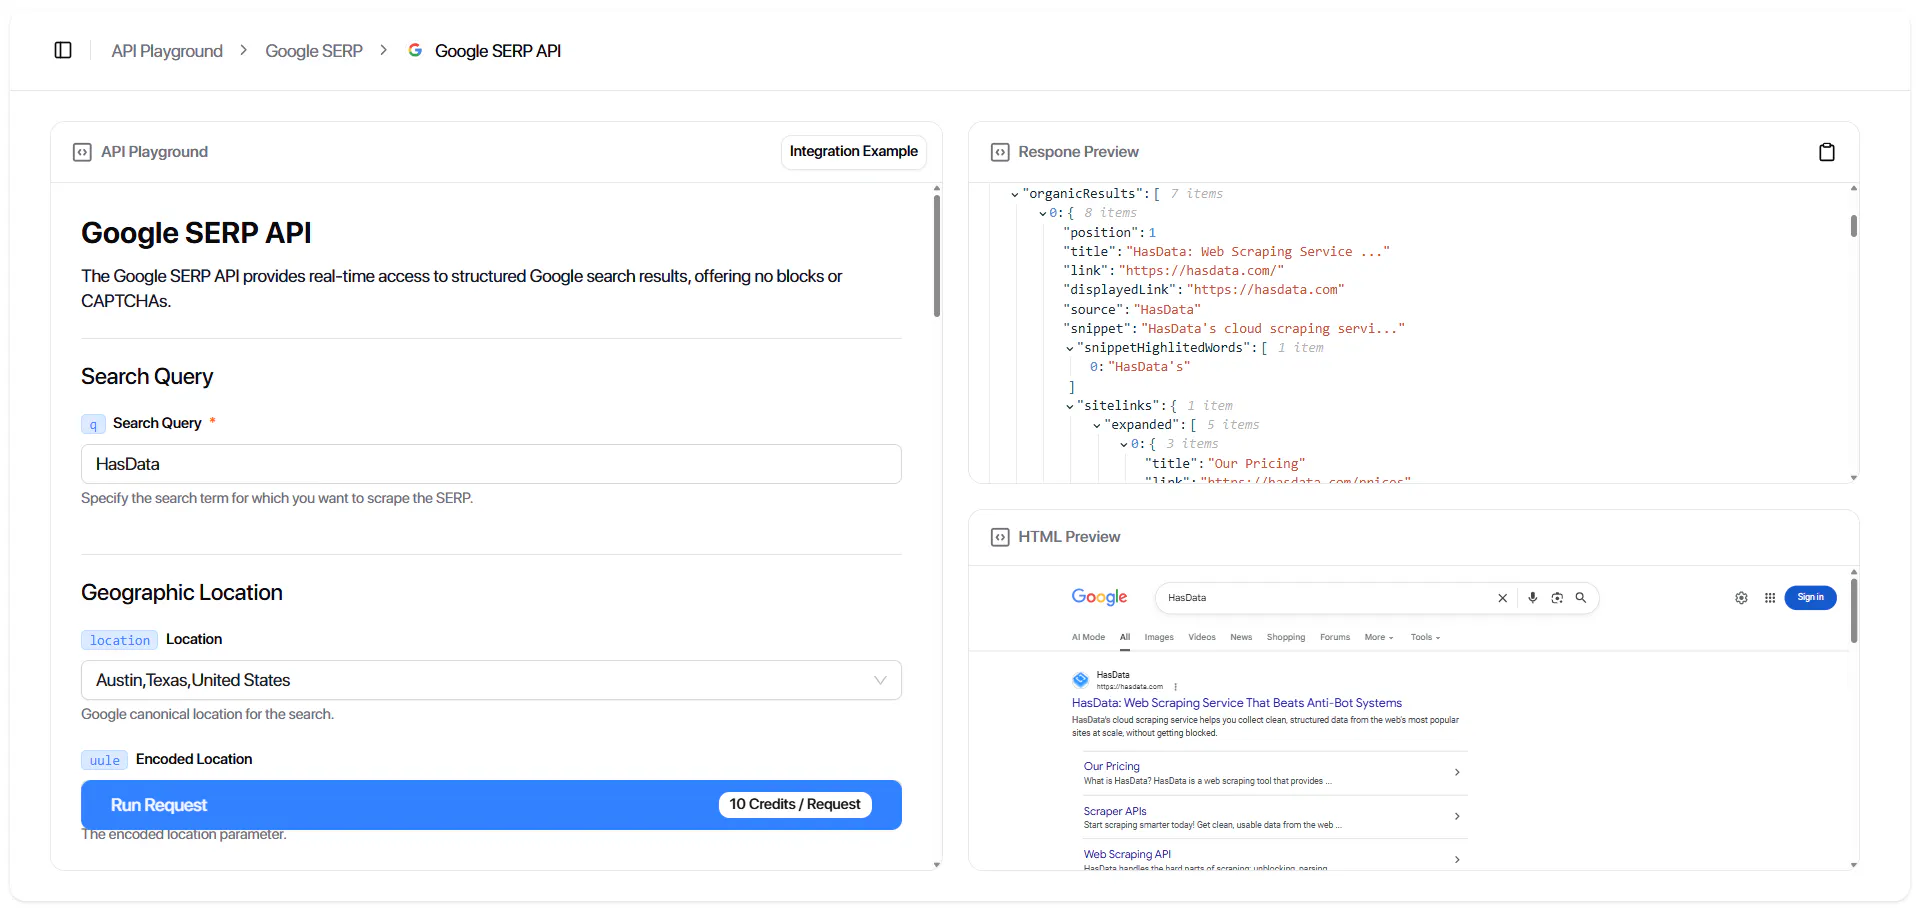Open the Tools dropdown
This screenshot has height=911, width=1920.
click(x=1426, y=637)
